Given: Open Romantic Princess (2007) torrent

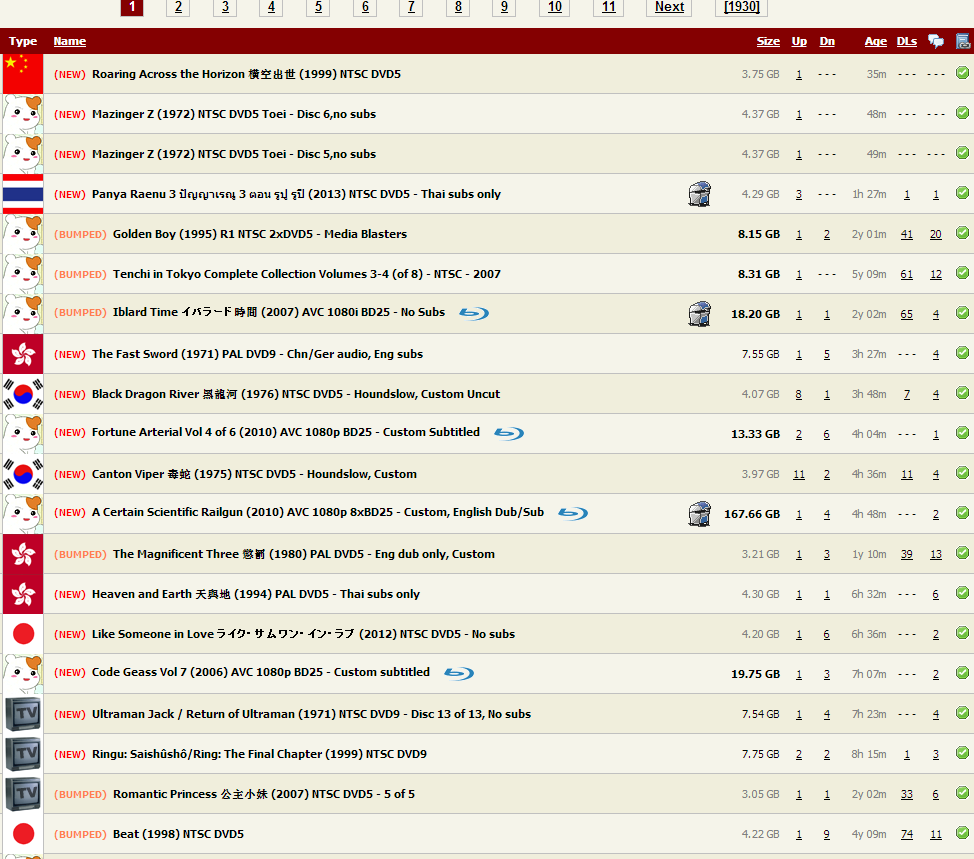Looking at the screenshot, I should [x=264, y=794].
